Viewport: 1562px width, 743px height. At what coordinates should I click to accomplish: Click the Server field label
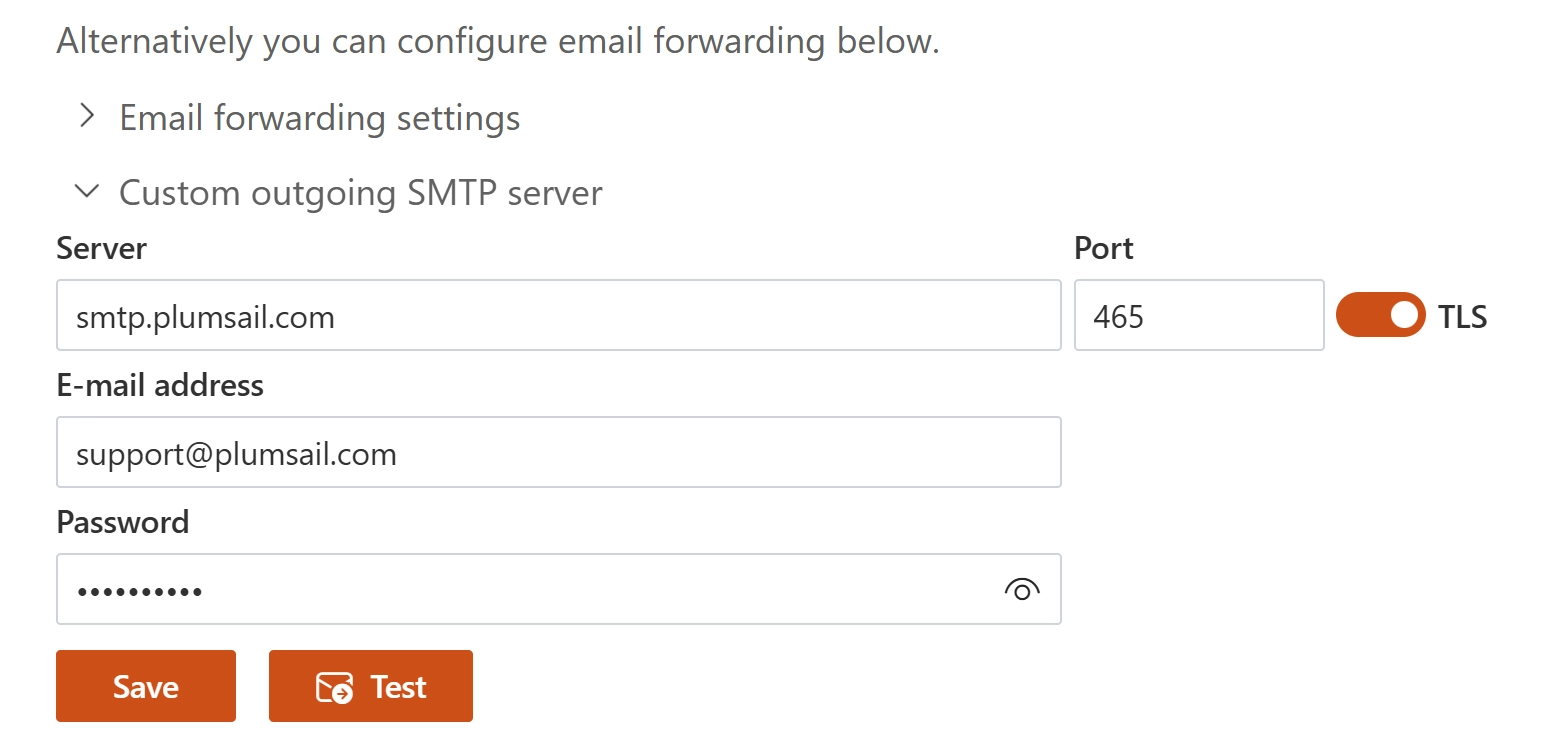[x=102, y=248]
